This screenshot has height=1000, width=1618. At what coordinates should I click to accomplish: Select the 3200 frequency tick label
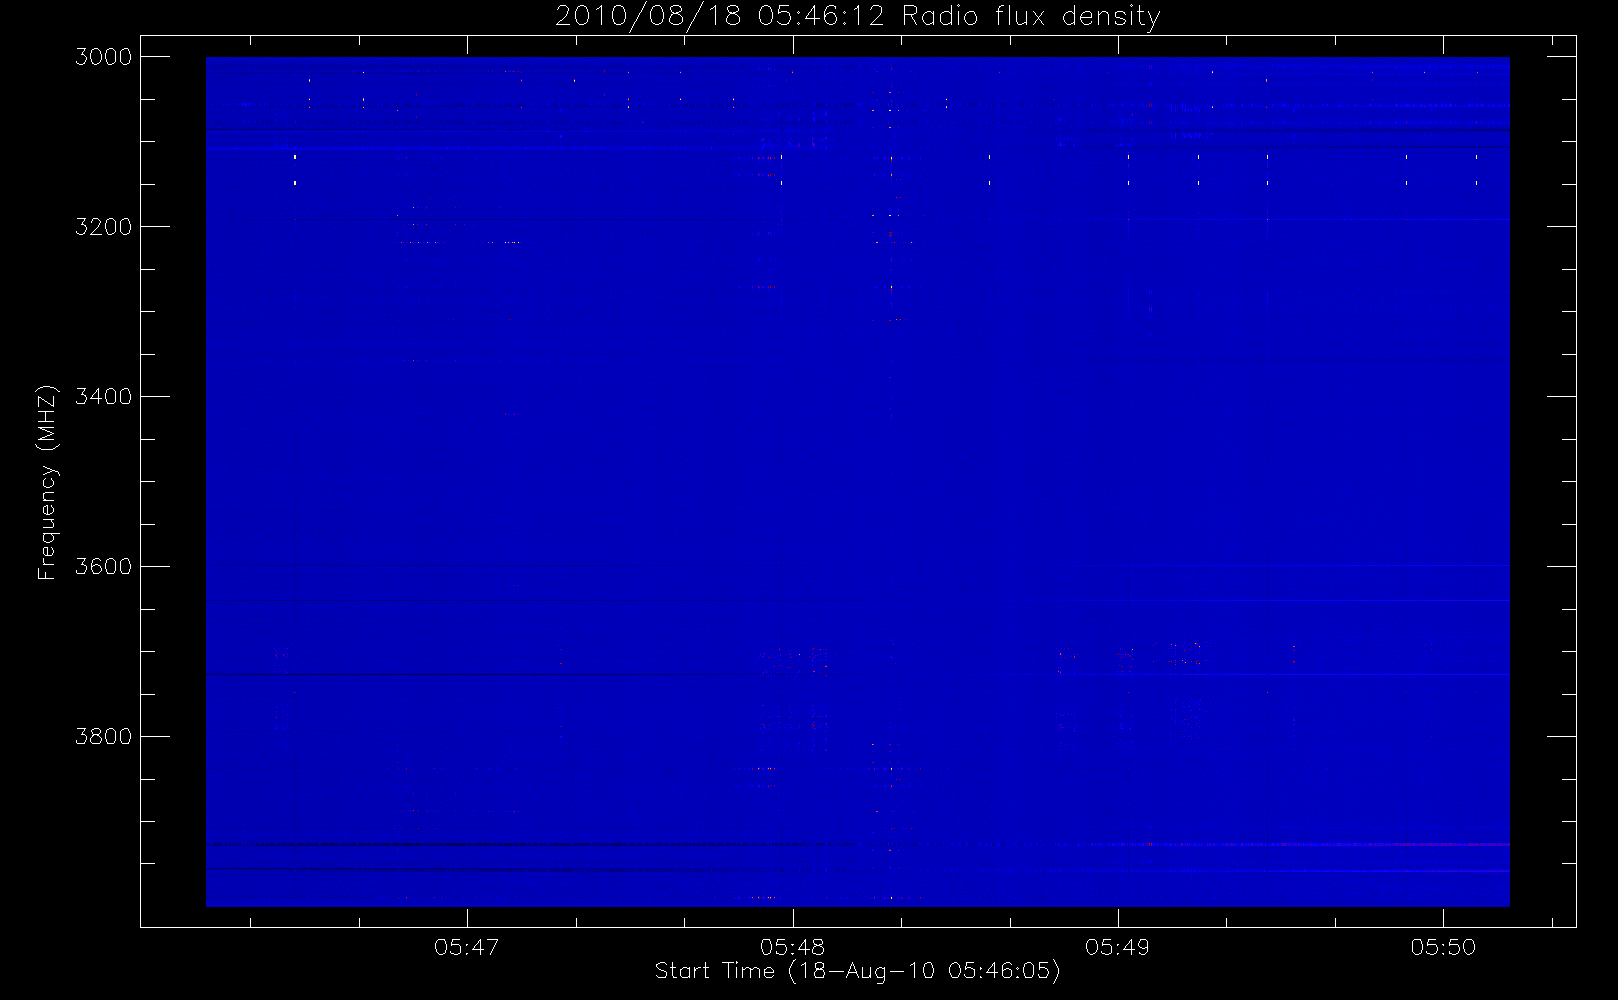[104, 227]
